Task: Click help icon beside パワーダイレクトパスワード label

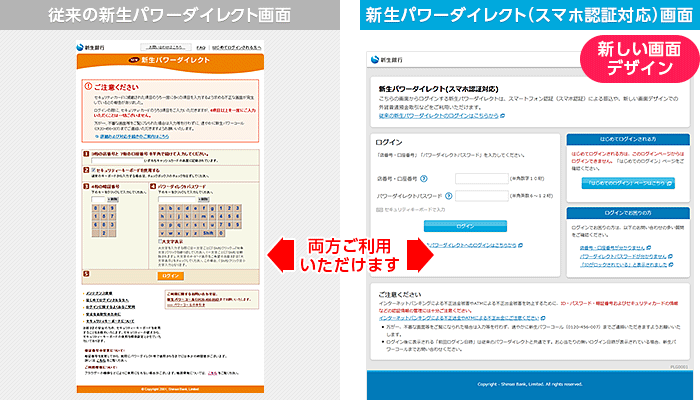Action: point(450,195)
